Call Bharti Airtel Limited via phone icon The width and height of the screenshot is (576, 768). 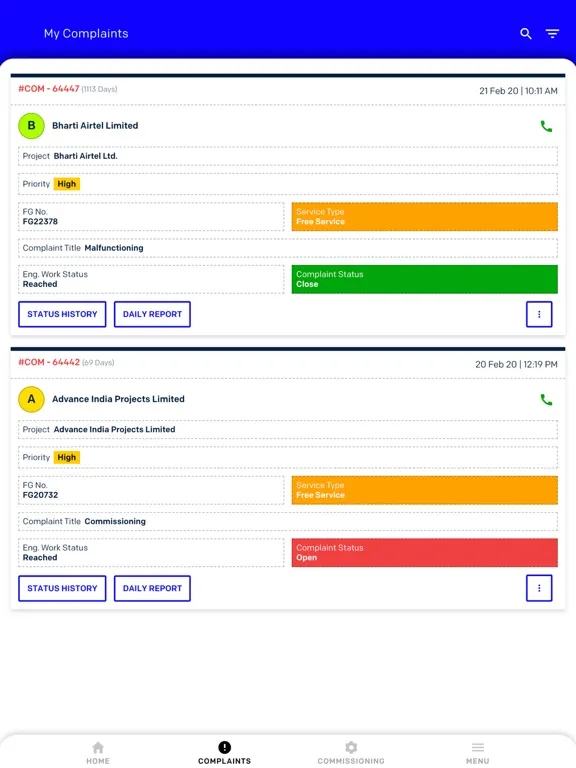(x=546, y=126)
